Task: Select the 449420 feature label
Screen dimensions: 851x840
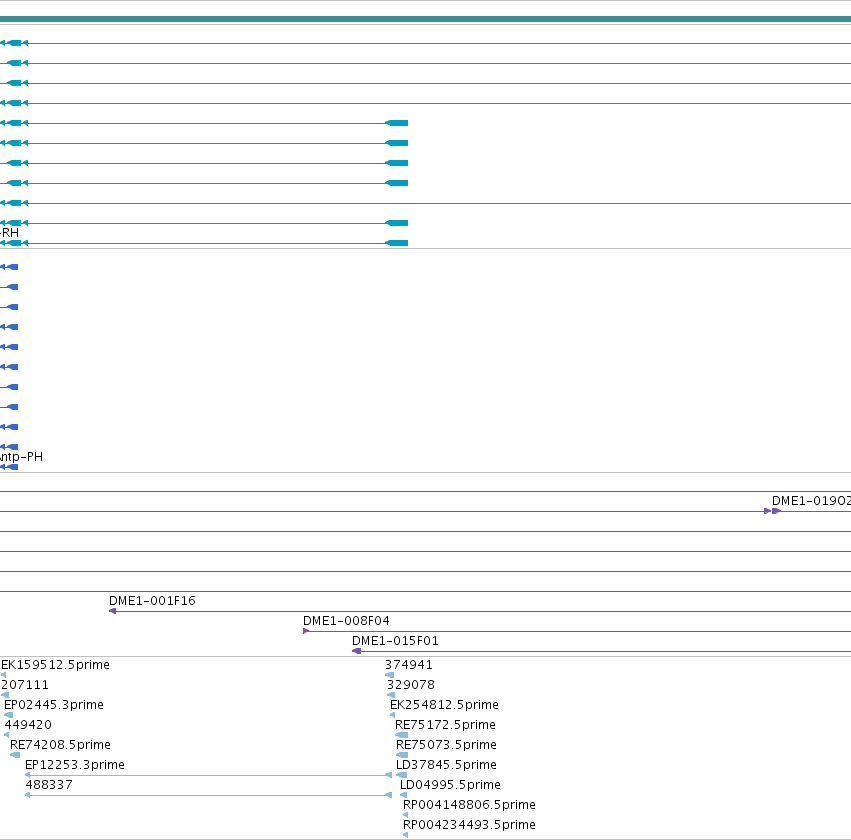Action: tap(28, 725)
